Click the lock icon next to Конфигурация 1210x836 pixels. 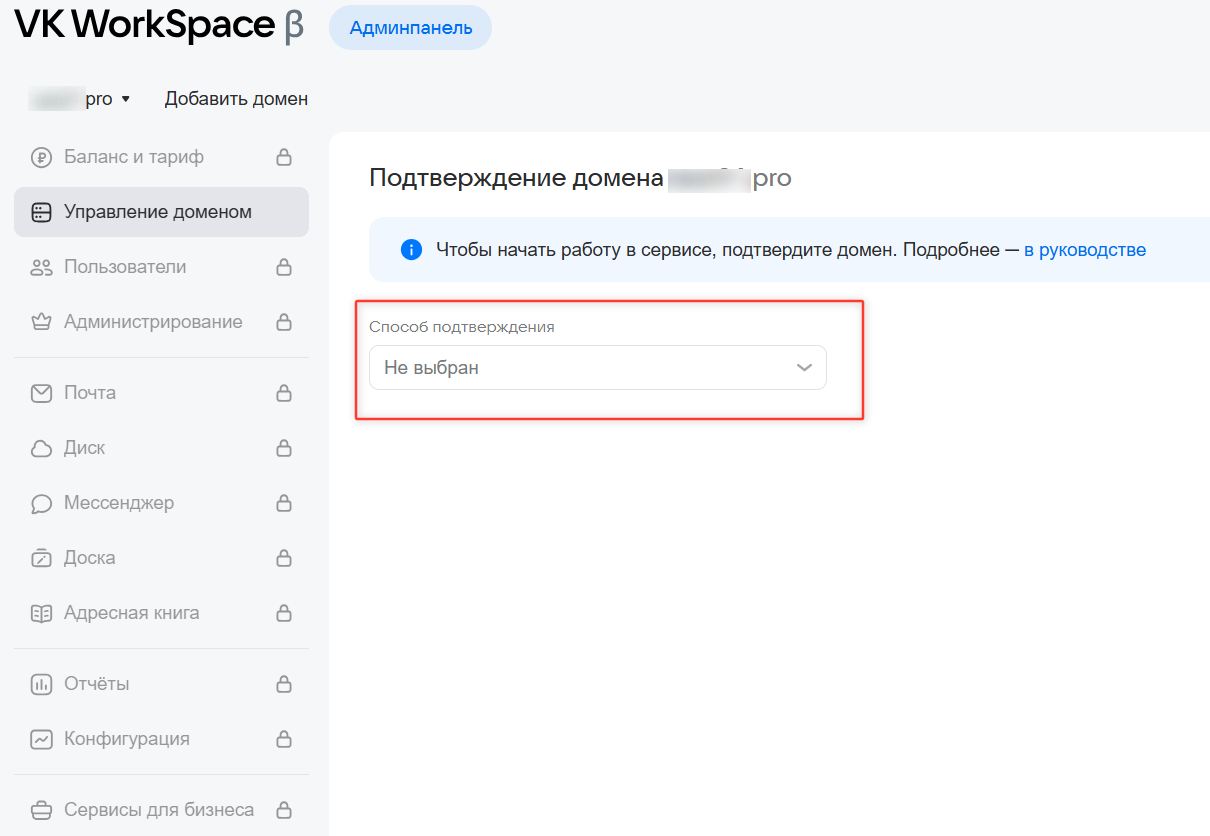284,740
